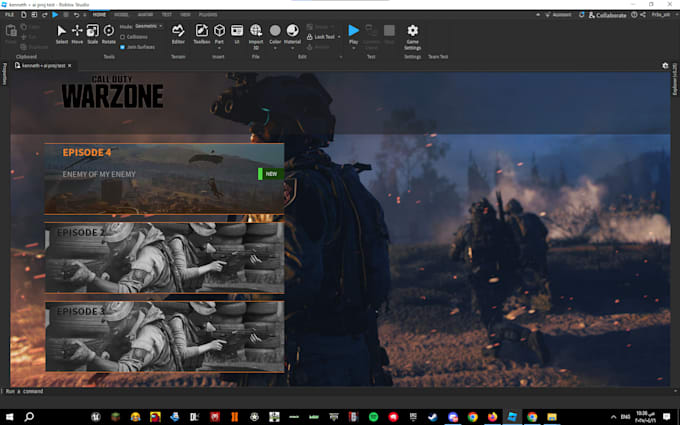680x425 pixels.
Task: Activate the Scale tool
Action: coord(93,34)
